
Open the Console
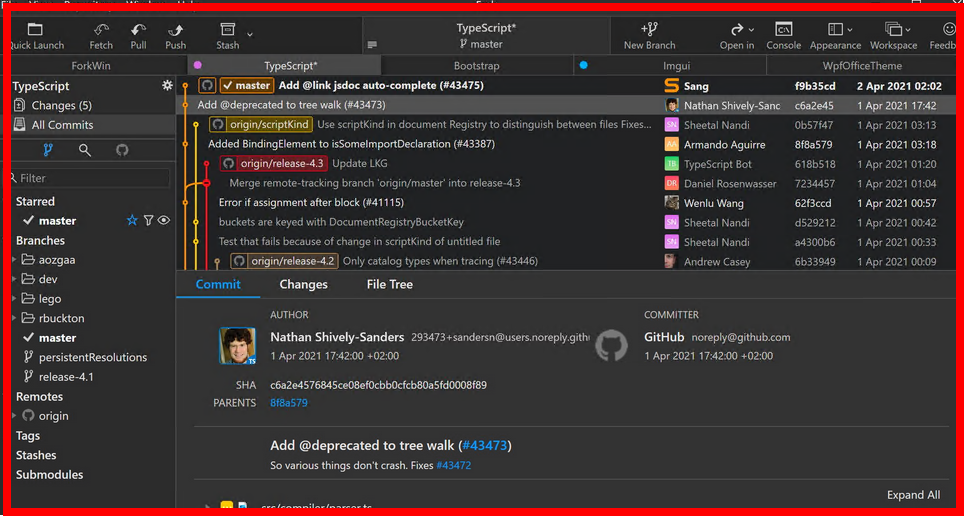click(x=783, y=36)
